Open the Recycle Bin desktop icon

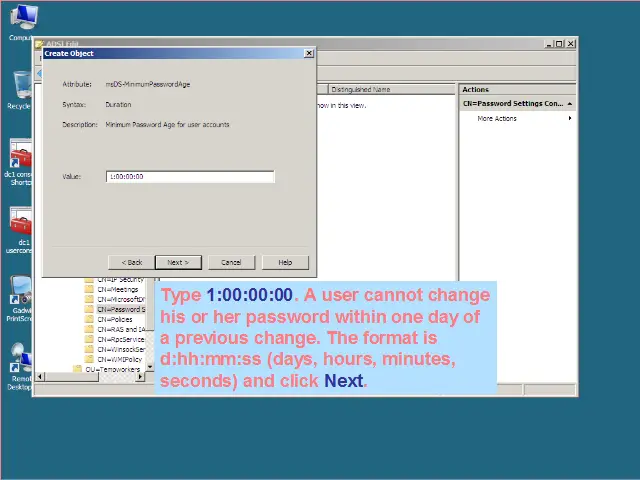coord(20,88)
